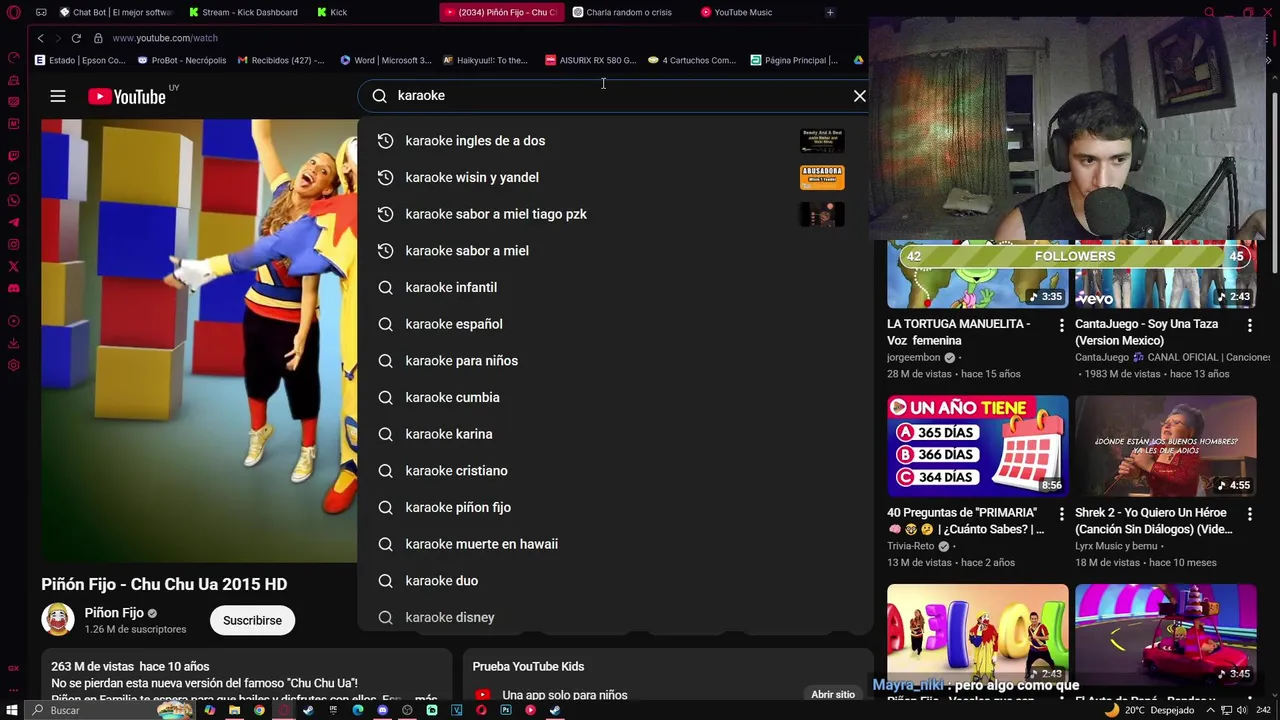Open more options for Shrek 2 video
The image size is (1280, 720).
(x=1250, y=514)
